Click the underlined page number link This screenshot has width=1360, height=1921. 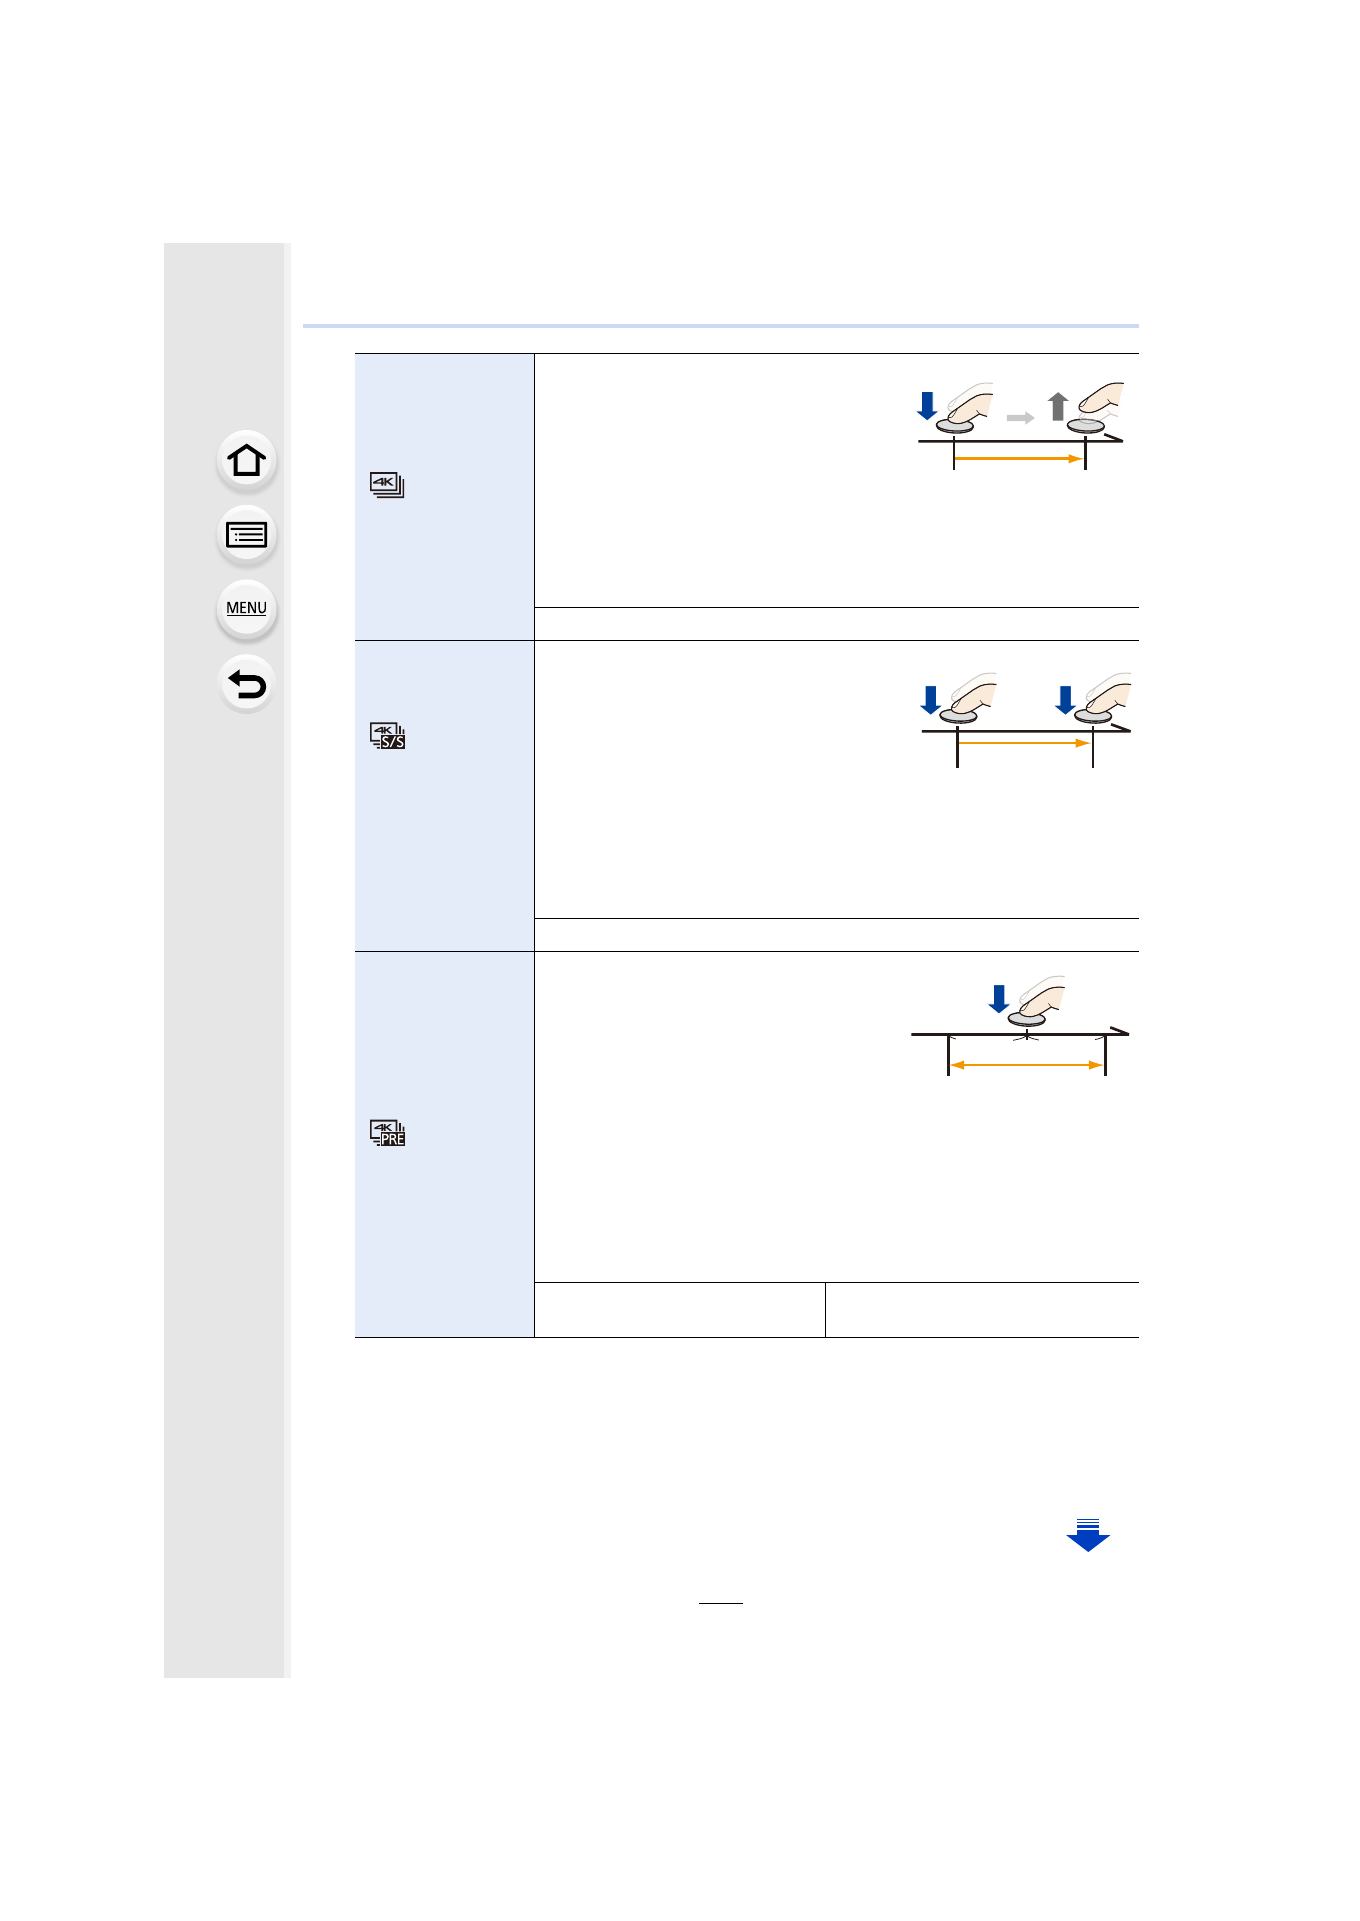click(x=720, y=1594)
